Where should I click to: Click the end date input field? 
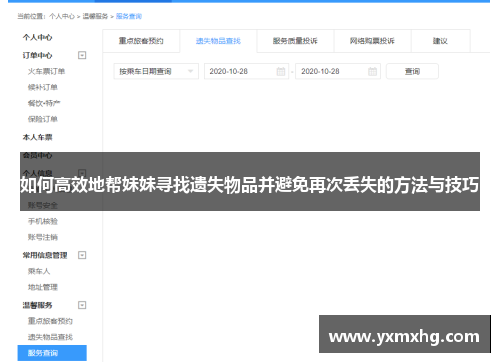tap(338, 71)
